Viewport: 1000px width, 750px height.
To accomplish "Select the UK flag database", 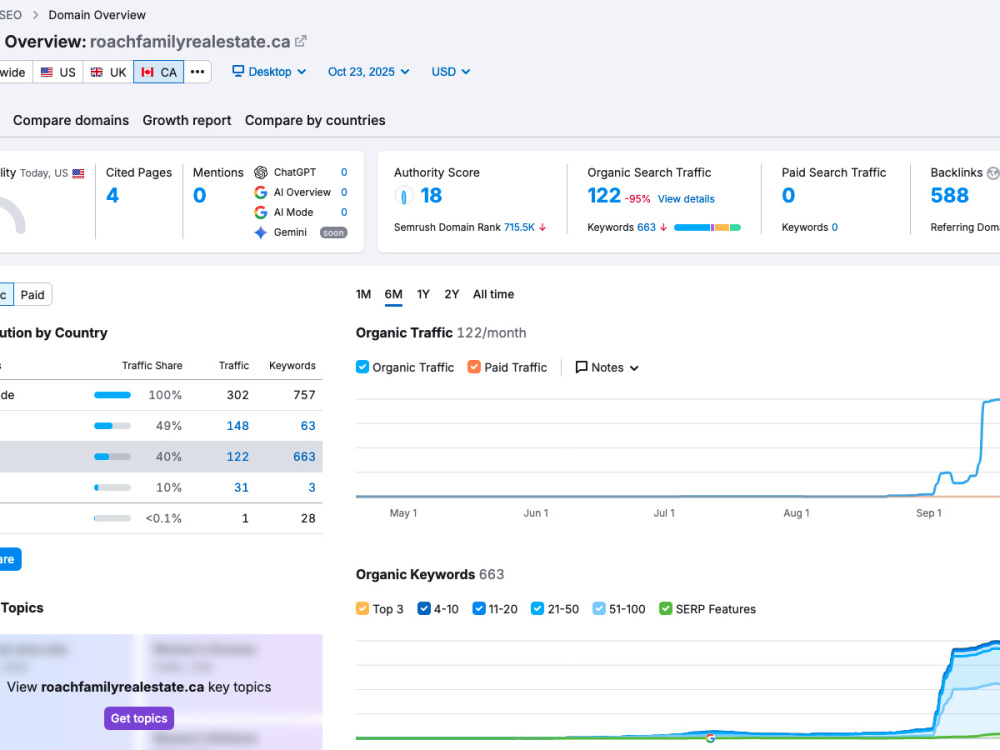I will (108, 72).
